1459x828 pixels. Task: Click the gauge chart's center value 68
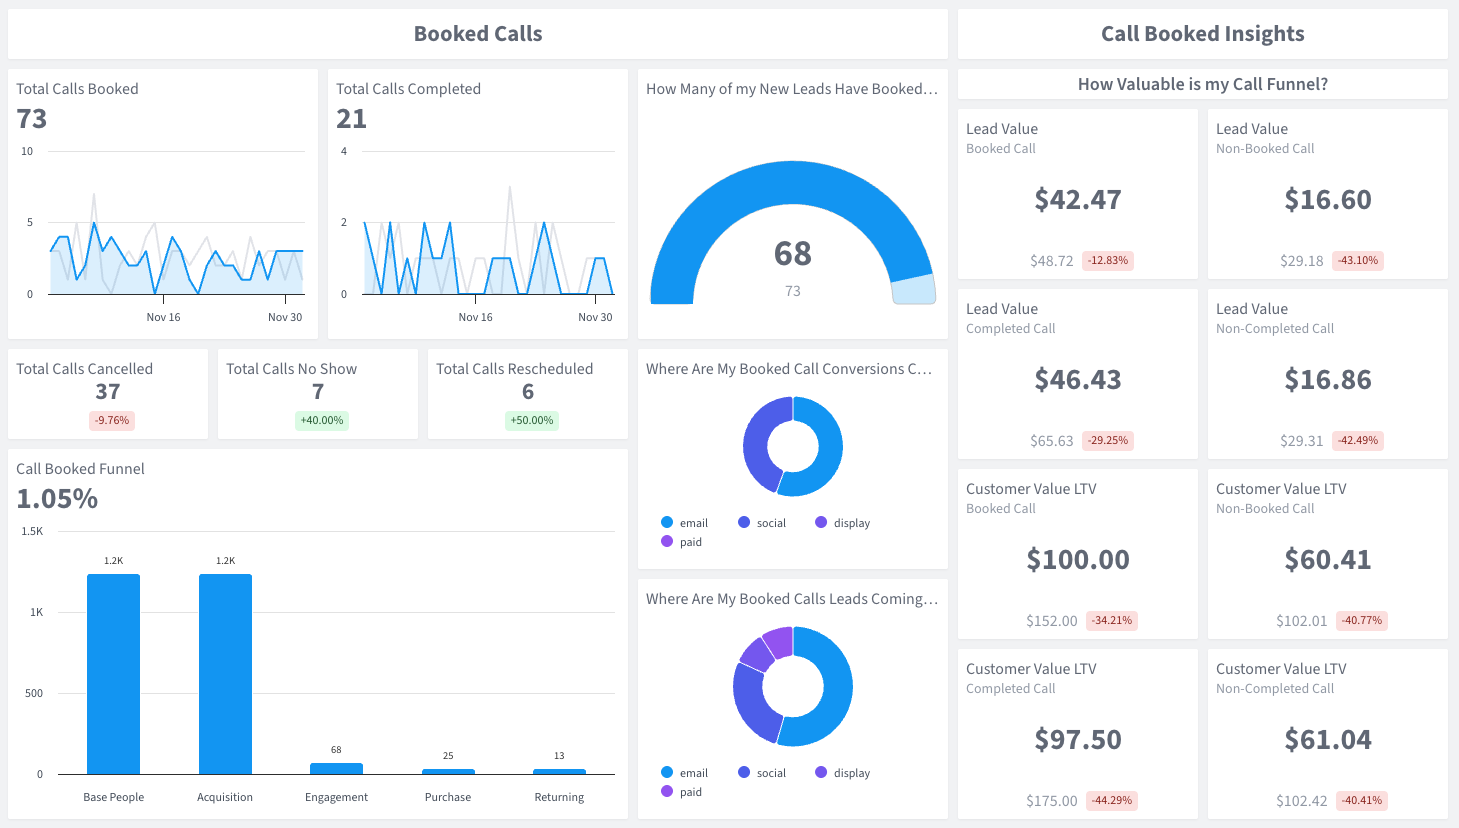[x=792, y=254]
